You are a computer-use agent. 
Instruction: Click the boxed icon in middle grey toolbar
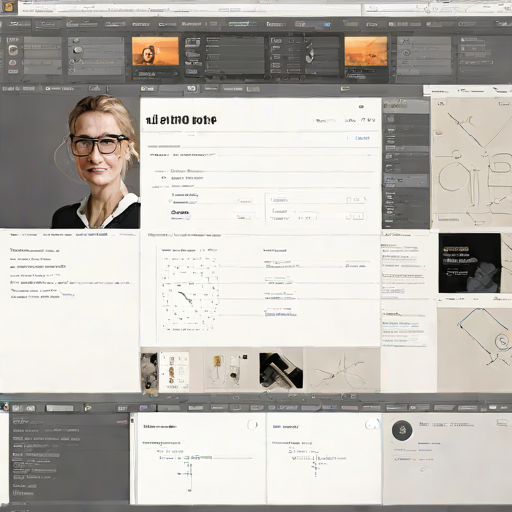(x=191, y=88)
